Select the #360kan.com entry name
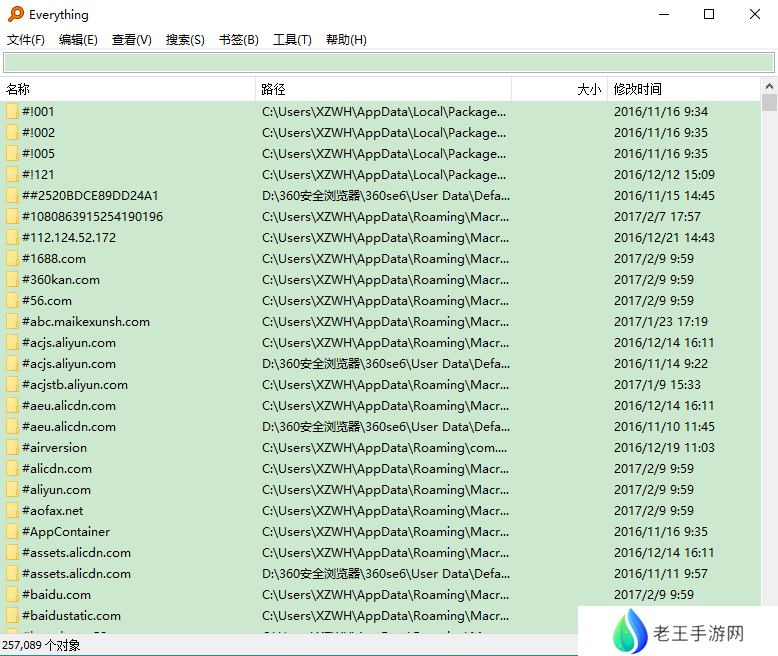 (61, 280)
